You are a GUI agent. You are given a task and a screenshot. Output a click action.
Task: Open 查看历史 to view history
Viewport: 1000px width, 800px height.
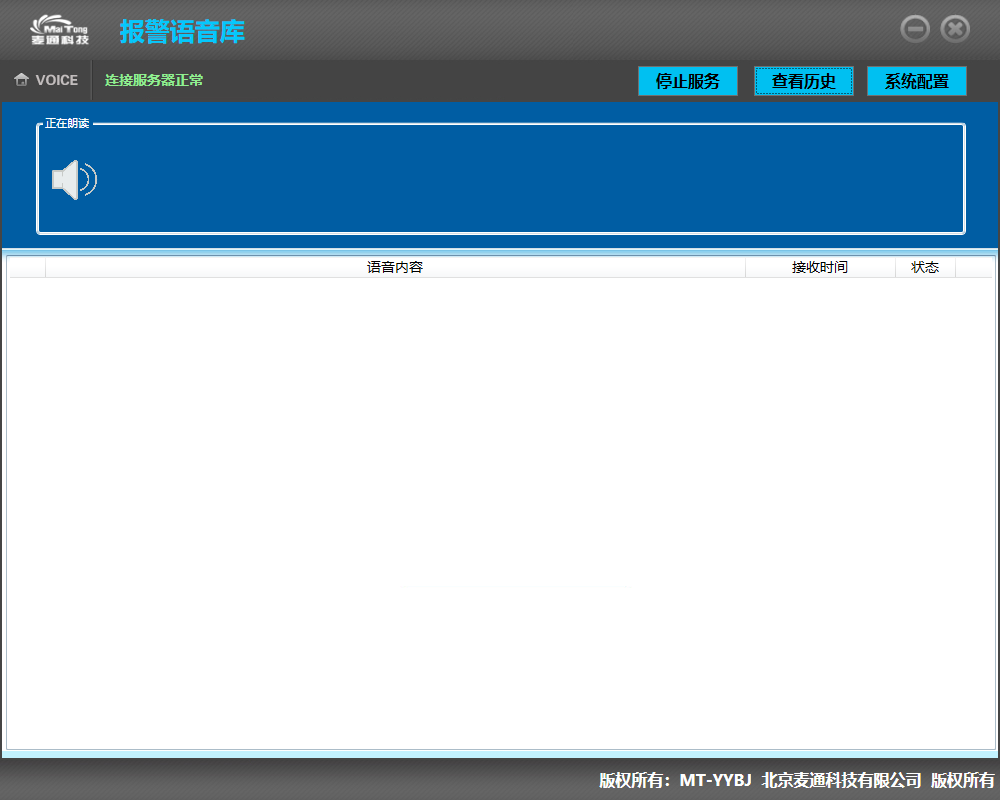803,81
